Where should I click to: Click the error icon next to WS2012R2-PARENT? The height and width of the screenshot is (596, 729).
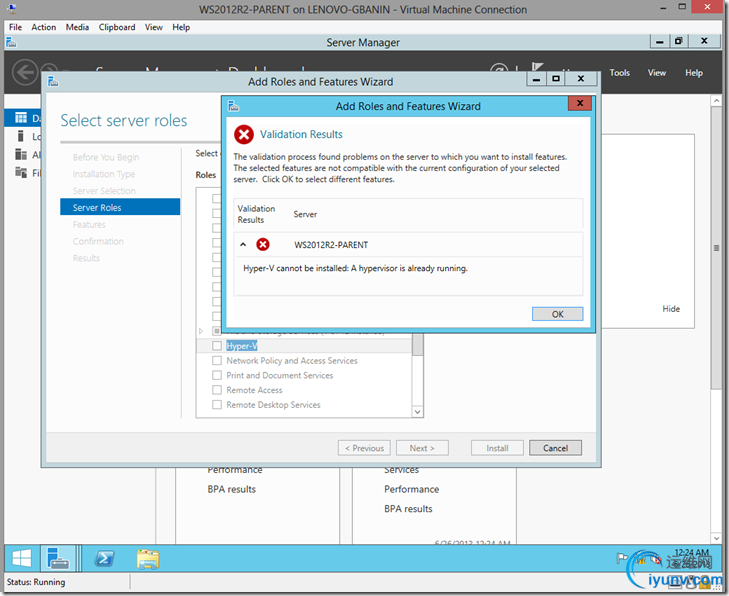point(263,245)
